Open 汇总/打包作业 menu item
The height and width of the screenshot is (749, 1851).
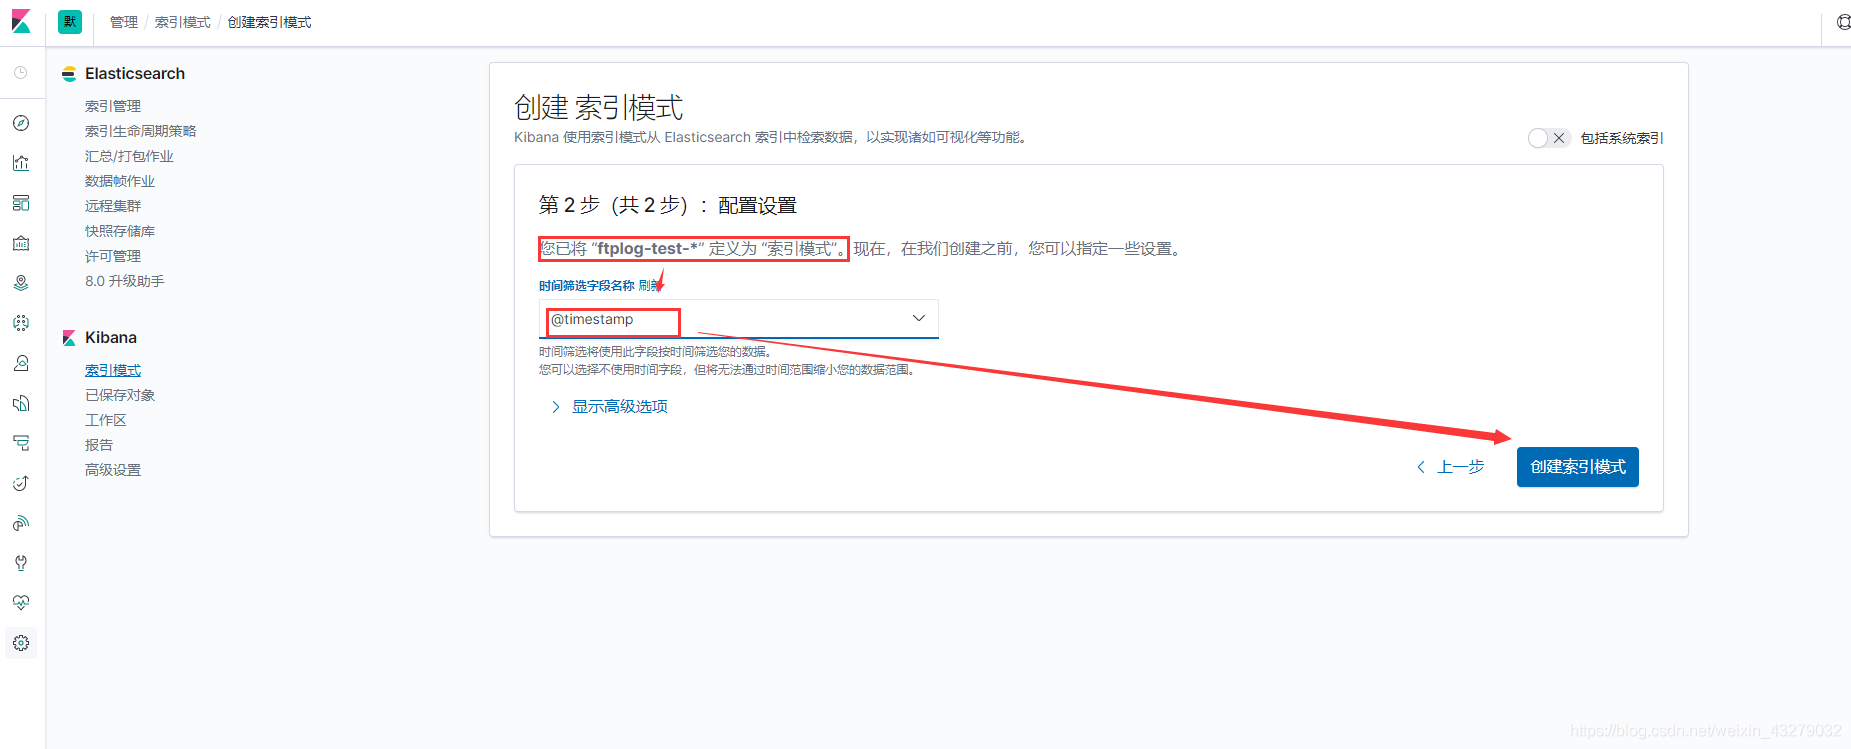[129, 156]
